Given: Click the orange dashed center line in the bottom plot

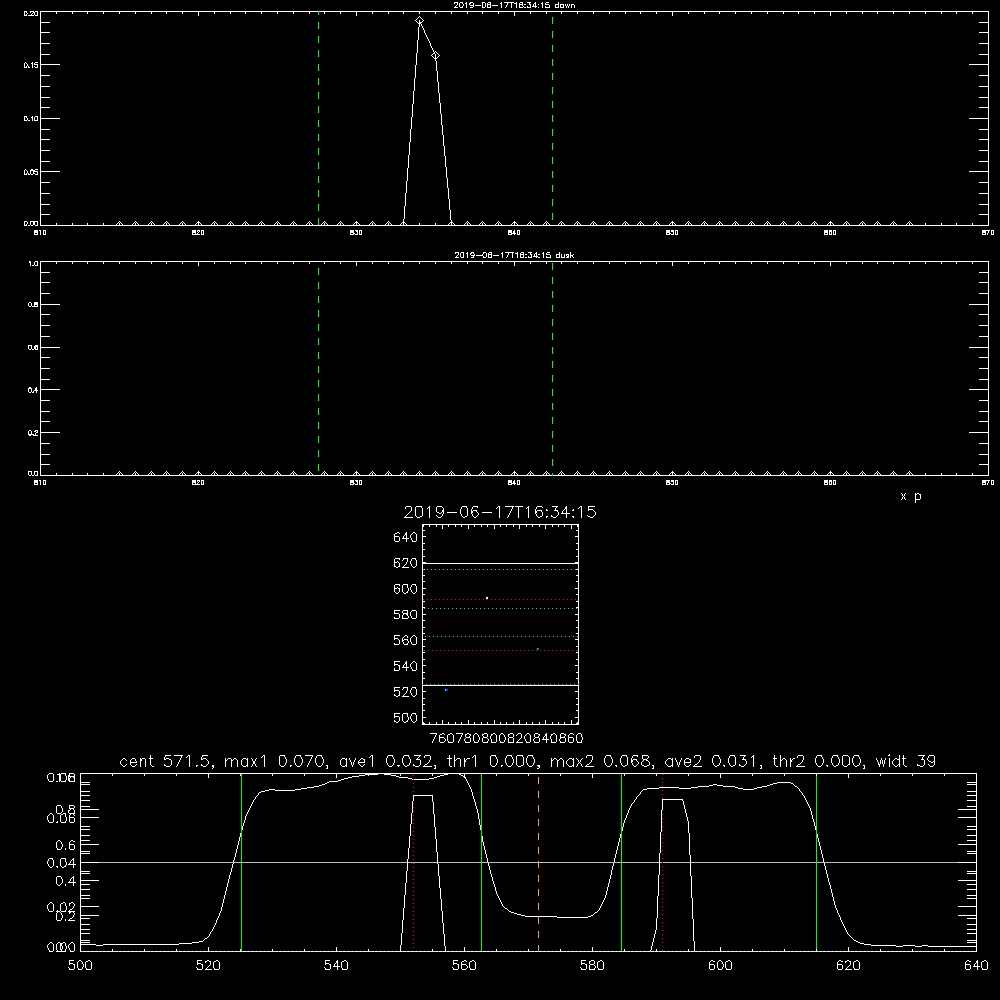Looking at the screenshot, I should tap(538, 862).
